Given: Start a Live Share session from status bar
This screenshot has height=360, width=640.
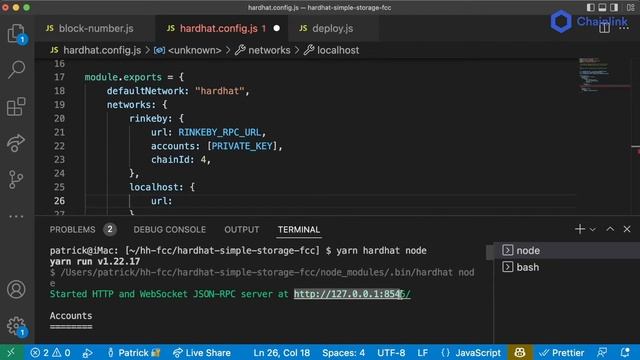Looking at the screenshot, I should (x=202, y=352).
